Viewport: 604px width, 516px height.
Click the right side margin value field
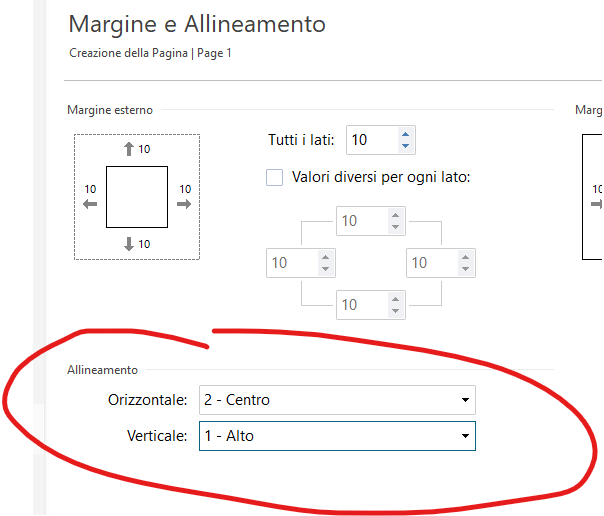point(430,263)
